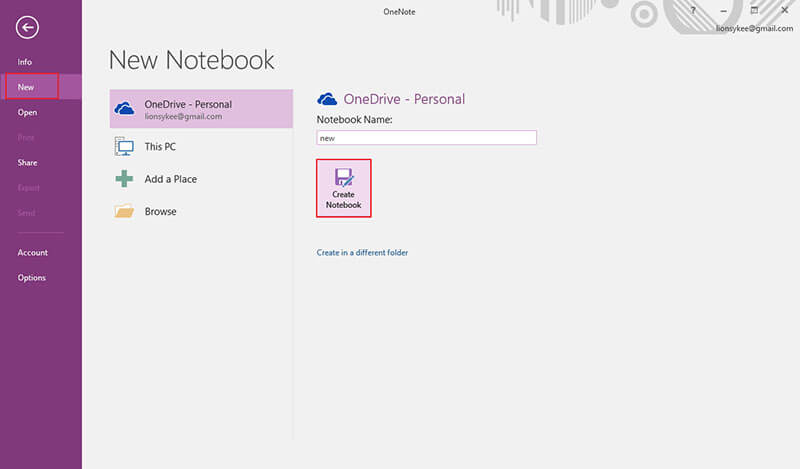Open the Share page in the sidebar

[x=27, y=162]
